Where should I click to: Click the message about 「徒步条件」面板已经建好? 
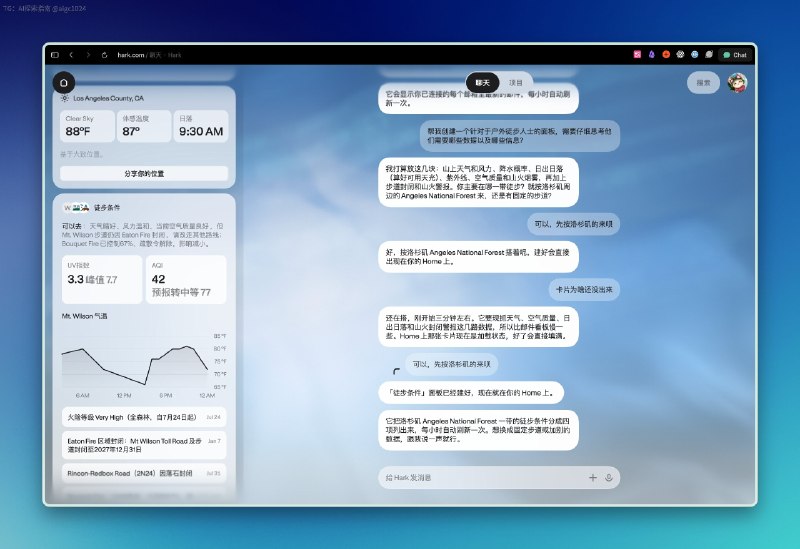(471, 393)
